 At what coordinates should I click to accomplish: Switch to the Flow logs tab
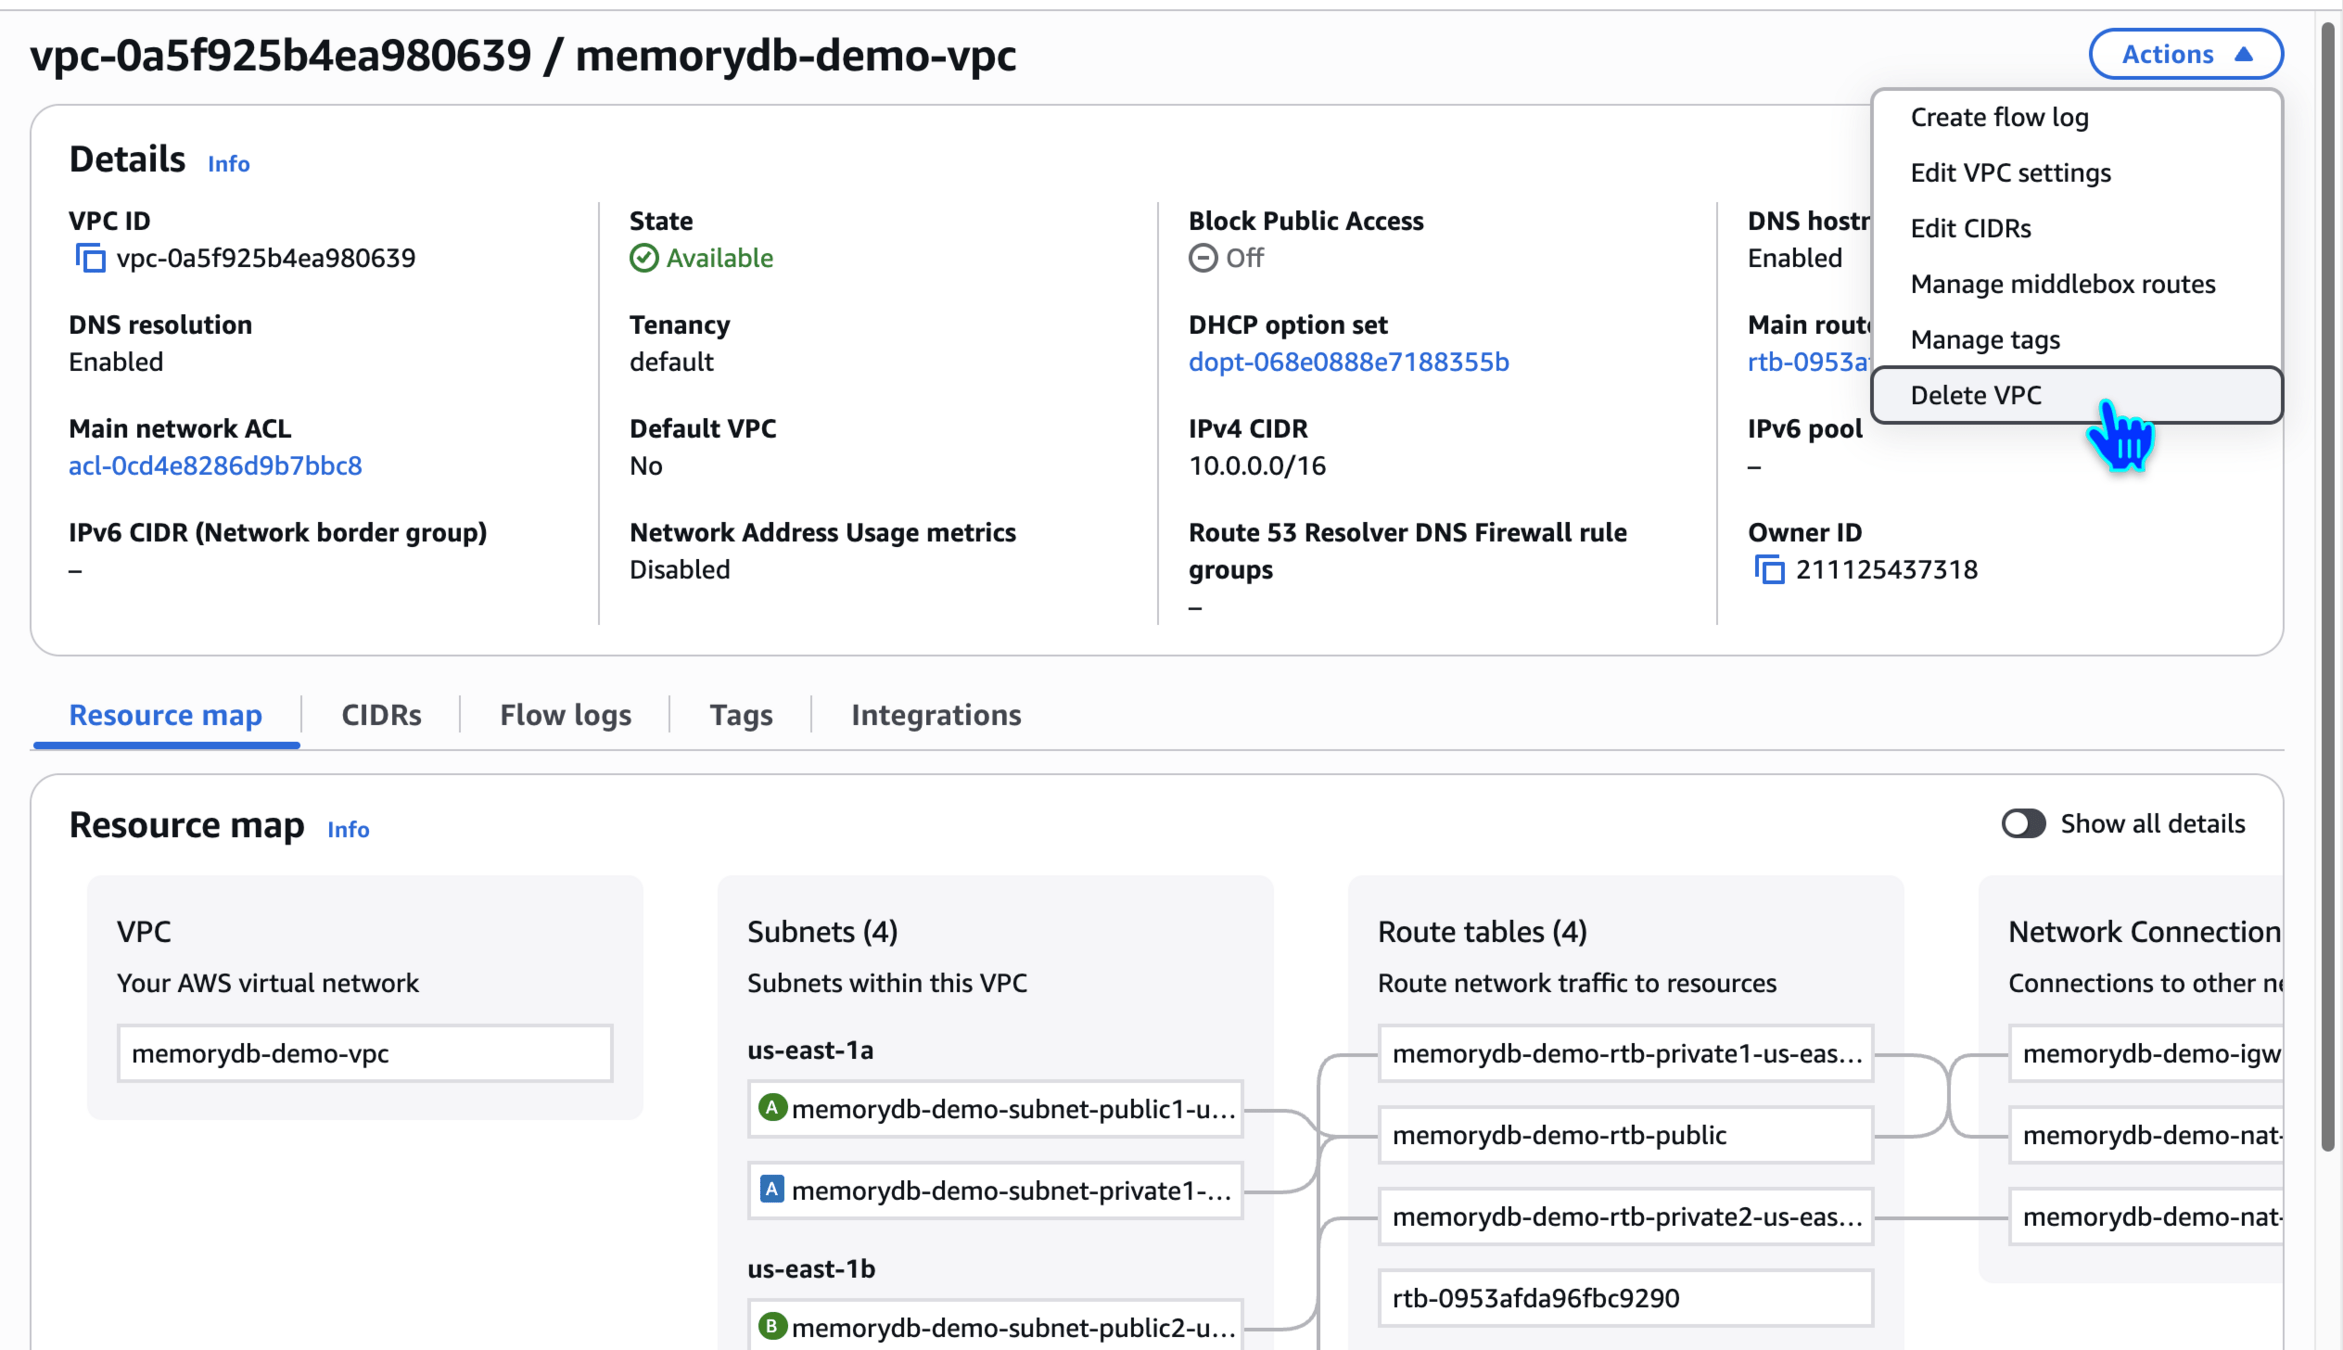pos(565,715)
